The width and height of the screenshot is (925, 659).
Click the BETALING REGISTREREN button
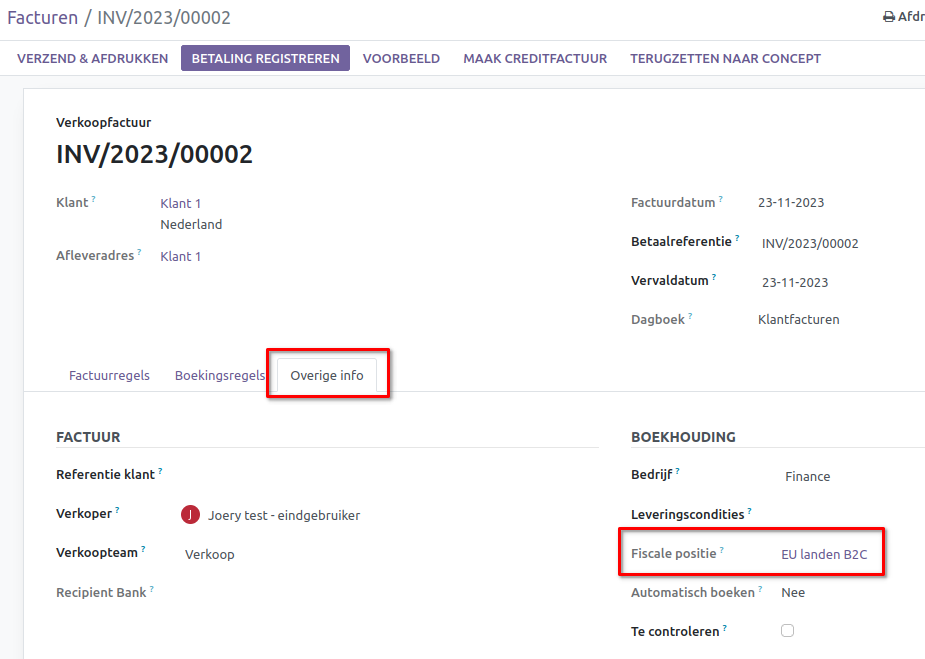(264, 58)
